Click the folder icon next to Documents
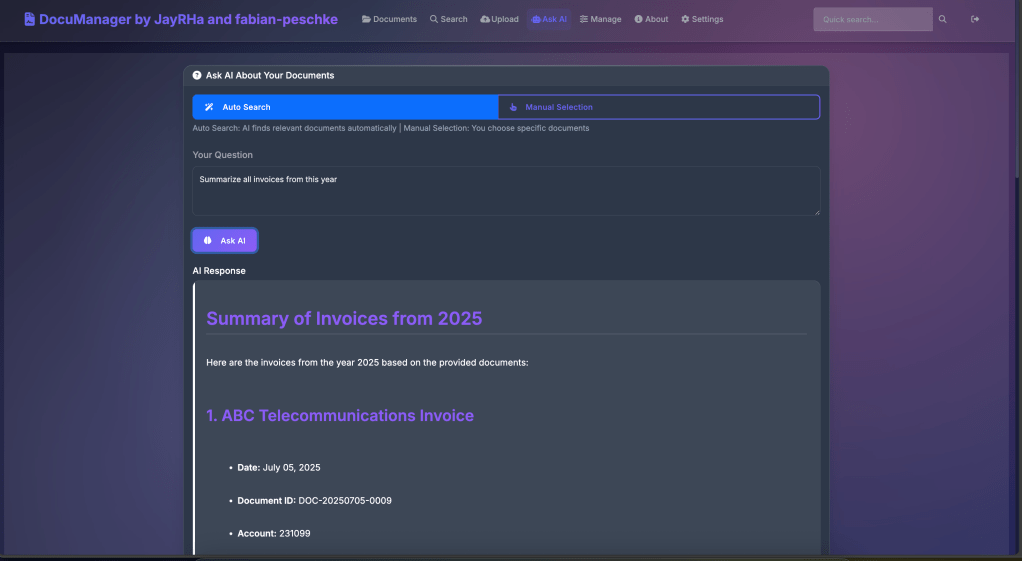 (x=366, y=19)
